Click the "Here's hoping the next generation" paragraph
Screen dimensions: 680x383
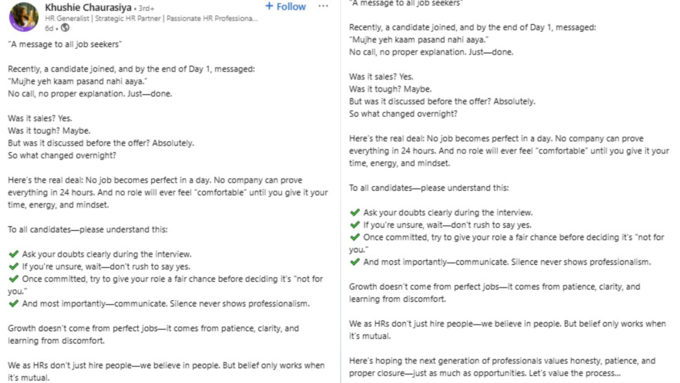pos(502,367)
